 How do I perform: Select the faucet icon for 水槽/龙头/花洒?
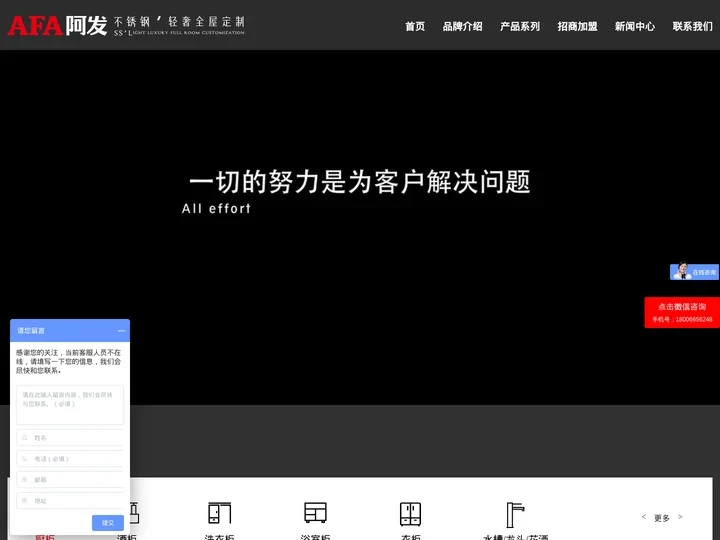coord(515,515)
